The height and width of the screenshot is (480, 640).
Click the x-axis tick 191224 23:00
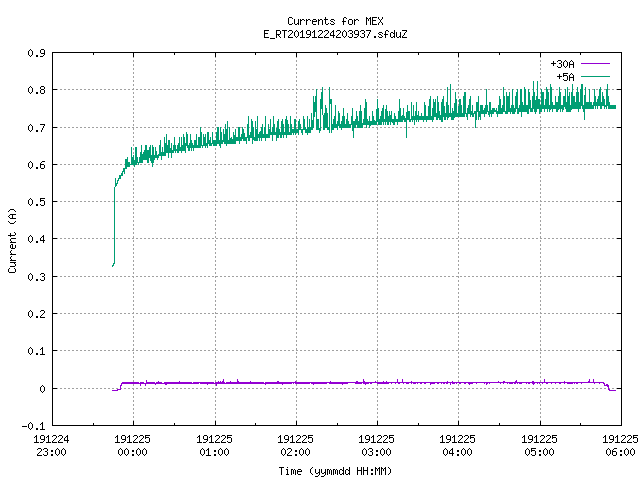pos(51,445)
